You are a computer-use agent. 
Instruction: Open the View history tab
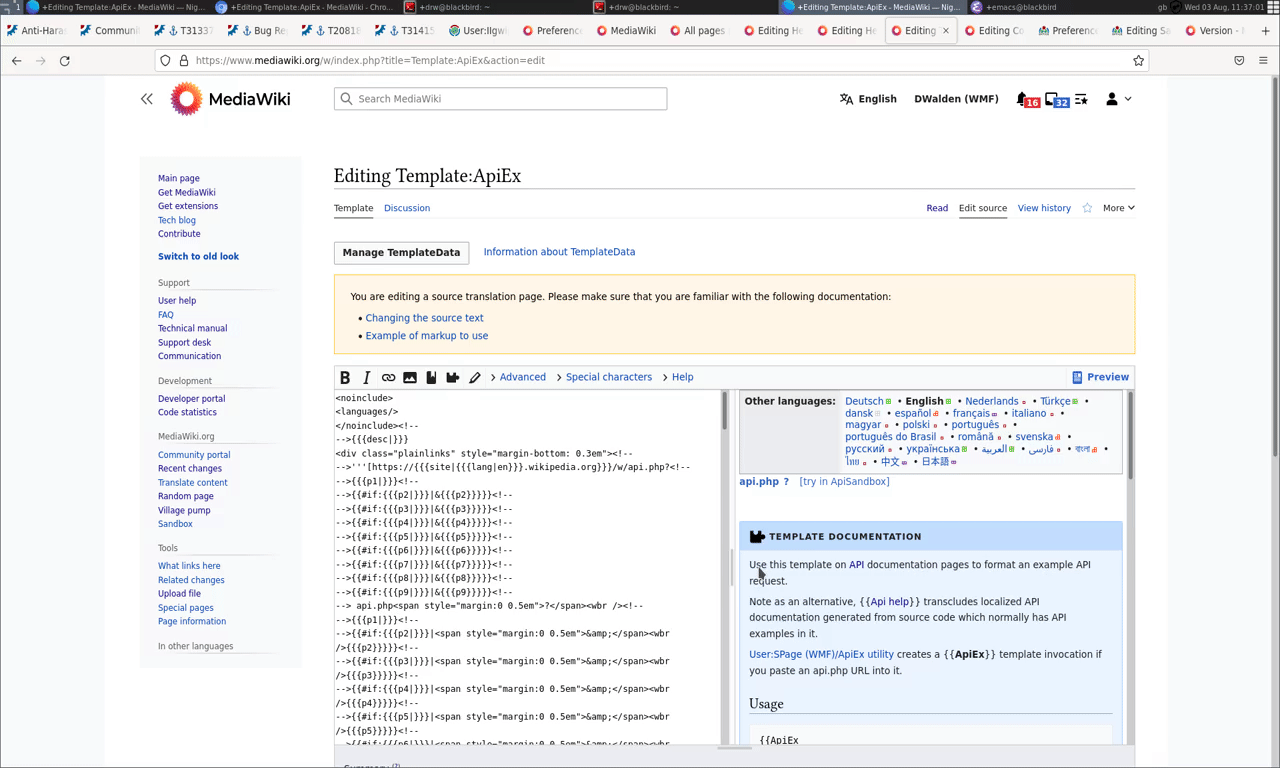pyautogui.click(x=1044, y=208)
